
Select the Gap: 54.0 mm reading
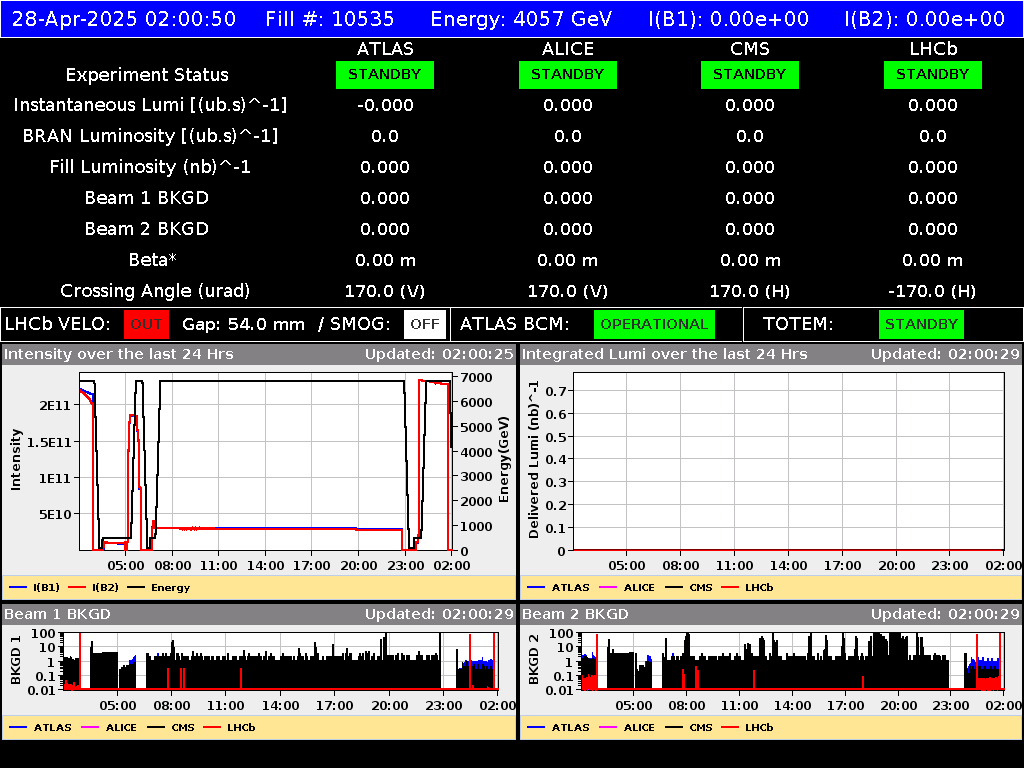(x=243, y=325)
